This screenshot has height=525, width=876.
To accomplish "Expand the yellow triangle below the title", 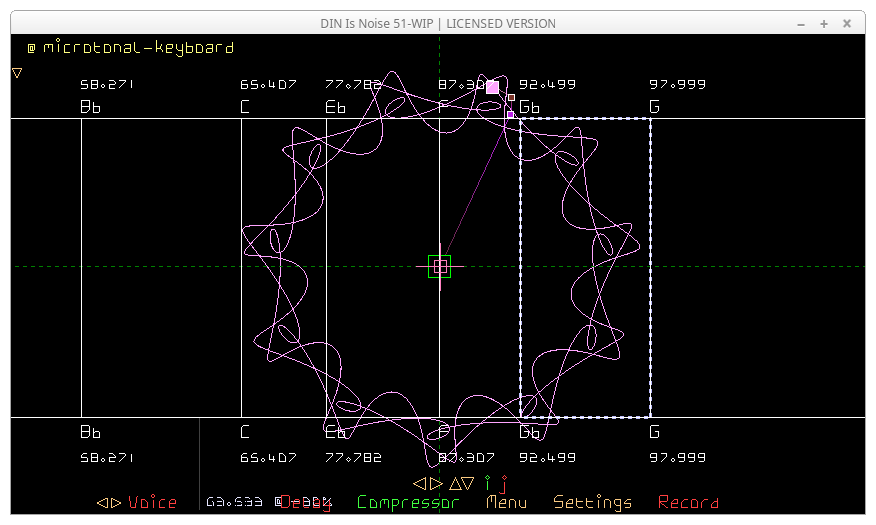I will point(17,72).
